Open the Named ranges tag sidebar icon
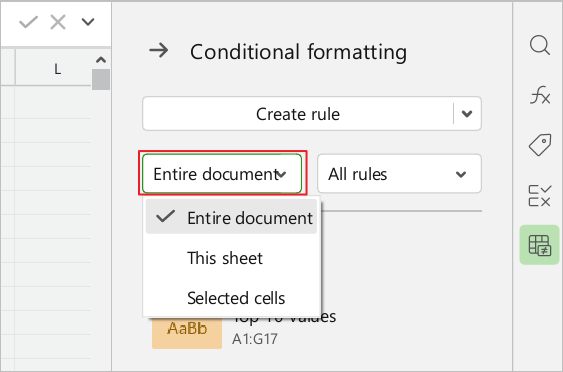563x372 pixels. [539, 145]
